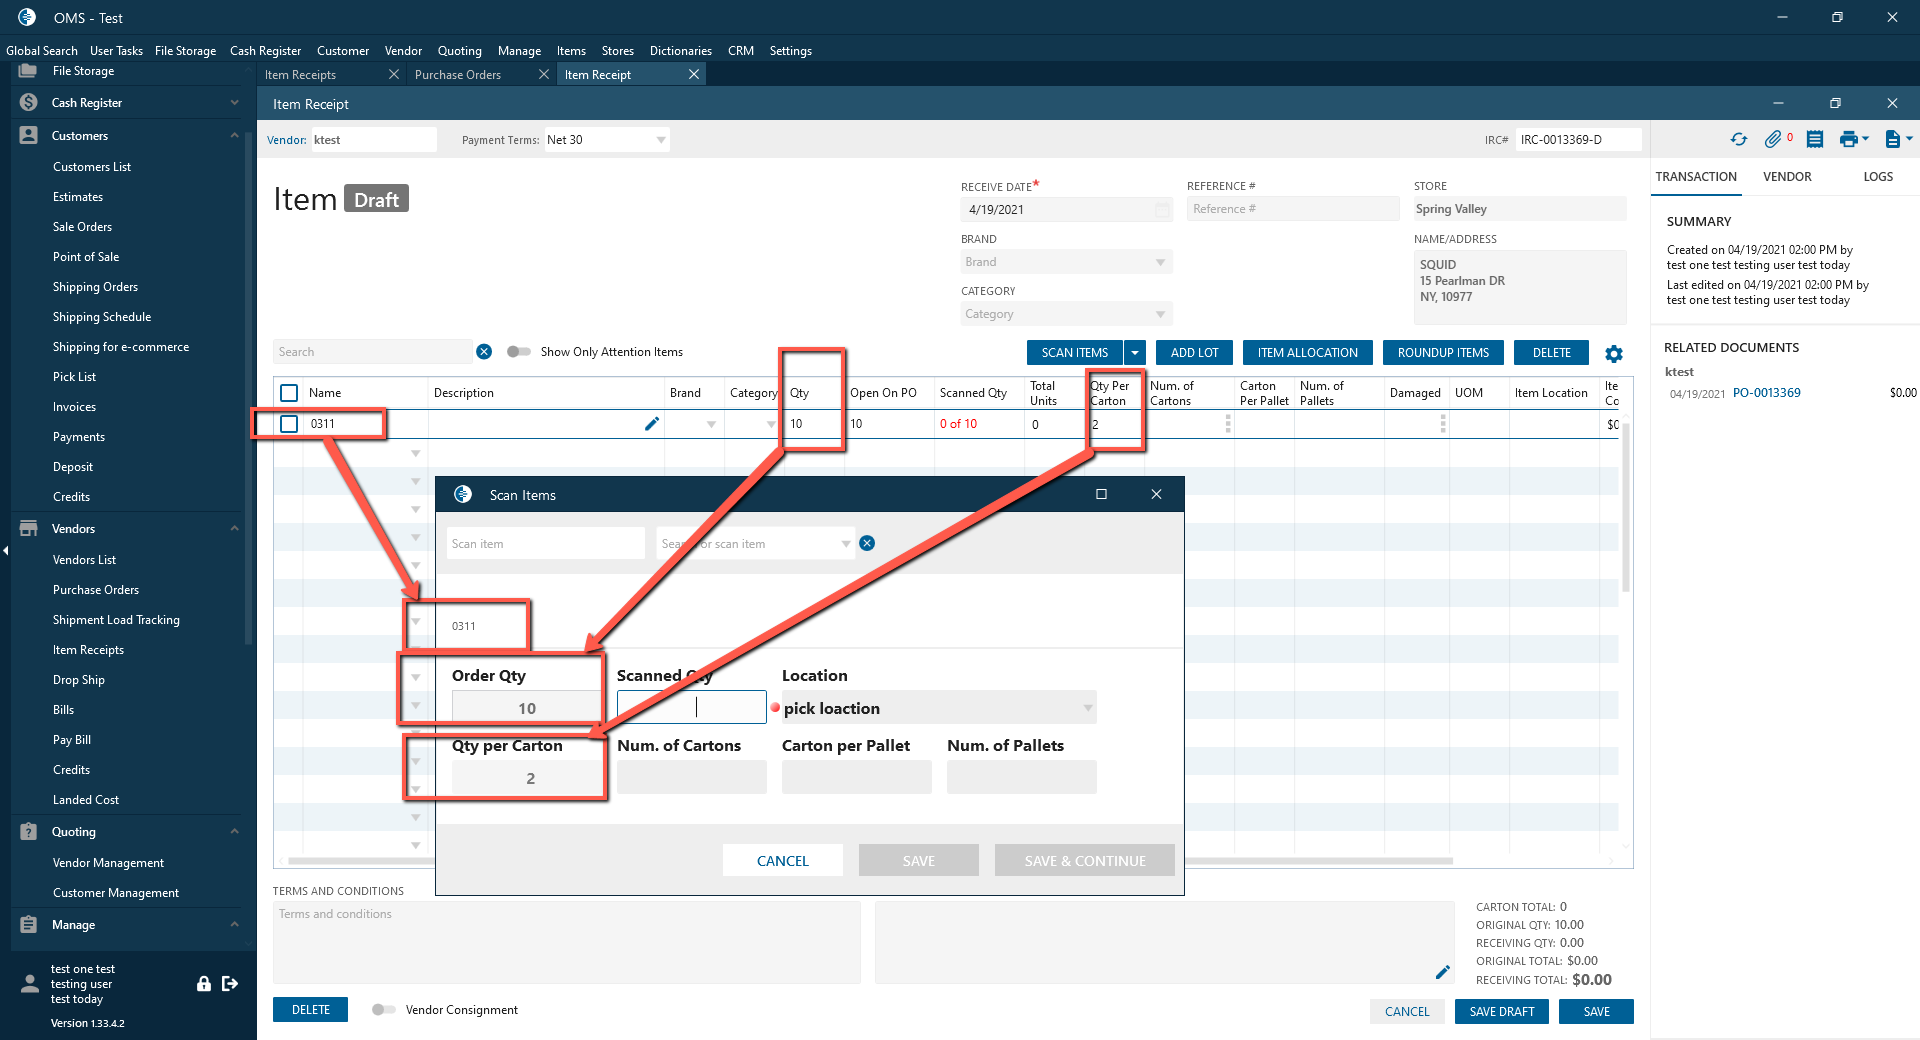Click the SAVE DRAFT button
The image size is (1920, 1040).
click(1502, 1012)
